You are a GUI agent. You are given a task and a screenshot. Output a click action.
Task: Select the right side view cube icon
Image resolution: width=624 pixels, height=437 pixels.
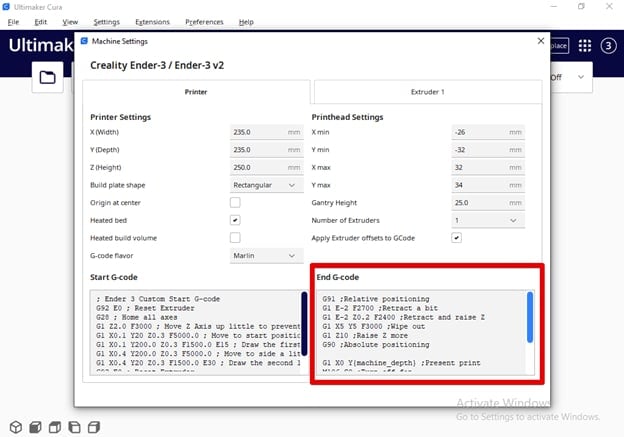pyautogui.click(x=94, y=427)
